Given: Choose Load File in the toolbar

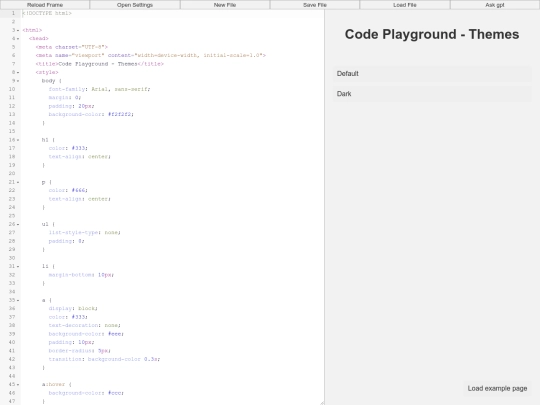Looking at the screenshot, I should coord(405,5).
